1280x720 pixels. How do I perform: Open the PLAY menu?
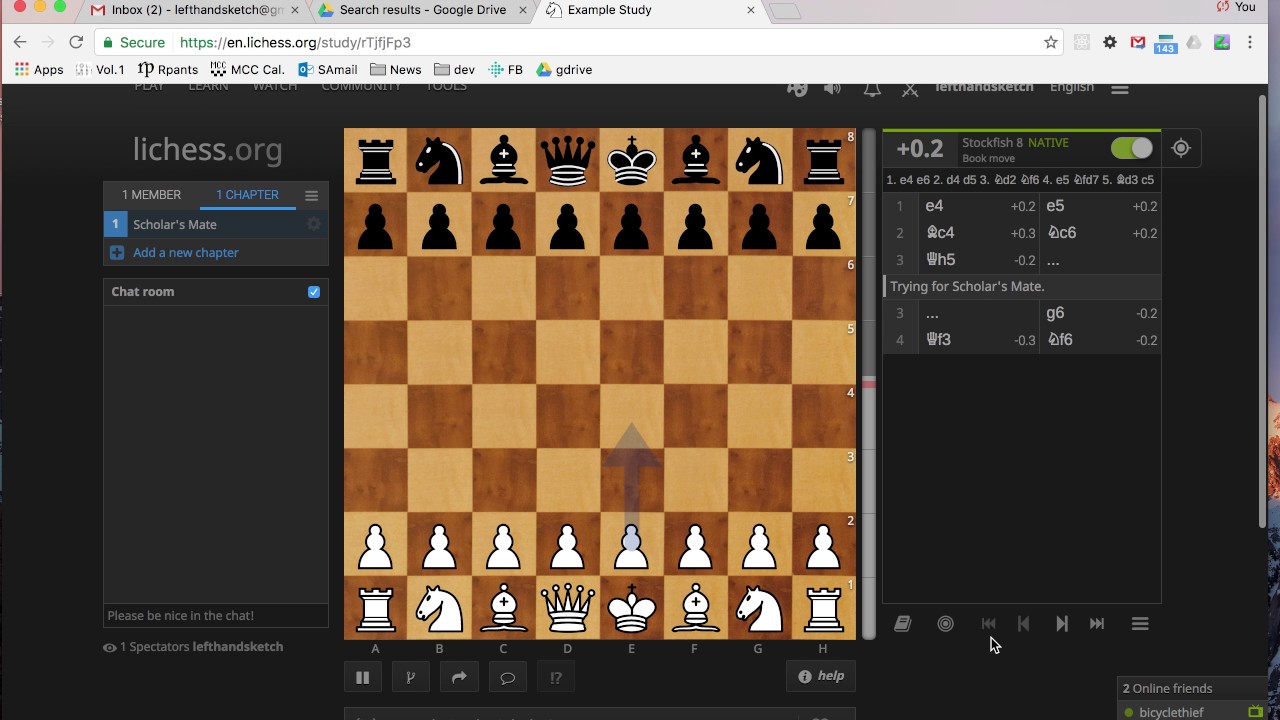[149, 88]
